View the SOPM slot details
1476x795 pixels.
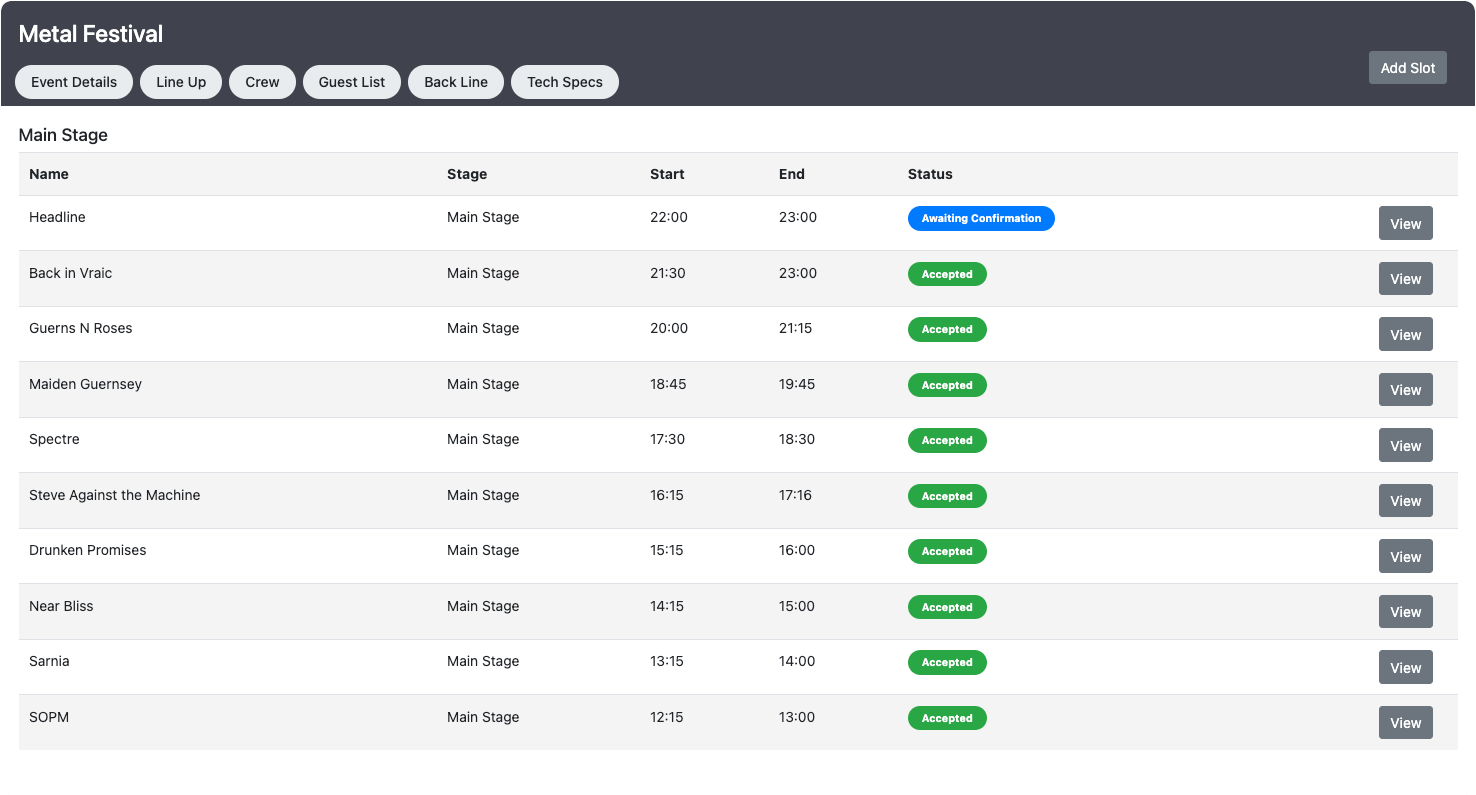coord(1405,722)
